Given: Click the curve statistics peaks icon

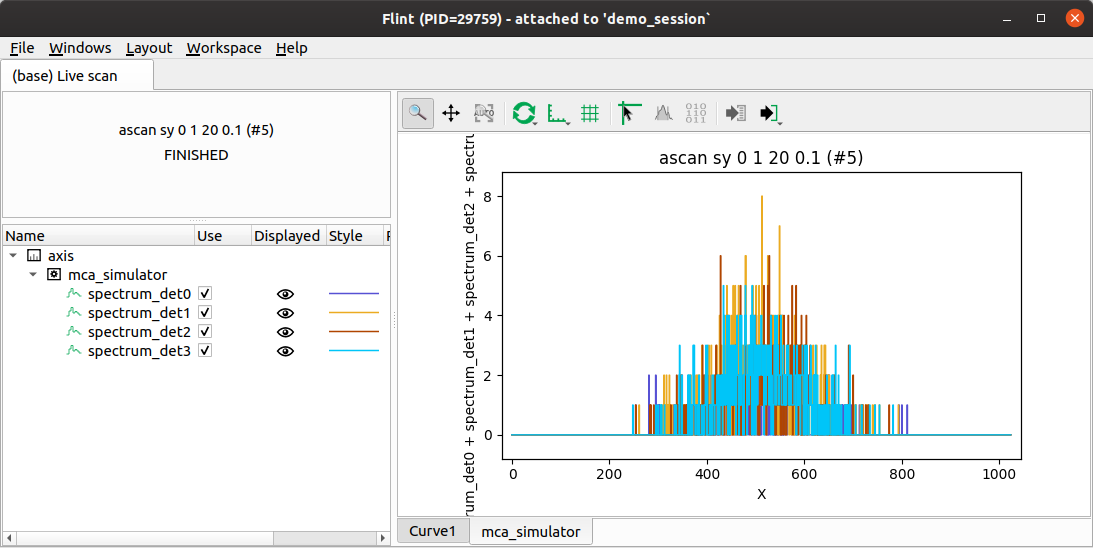Looking at the screenshot, I should [x=663, y=113].
